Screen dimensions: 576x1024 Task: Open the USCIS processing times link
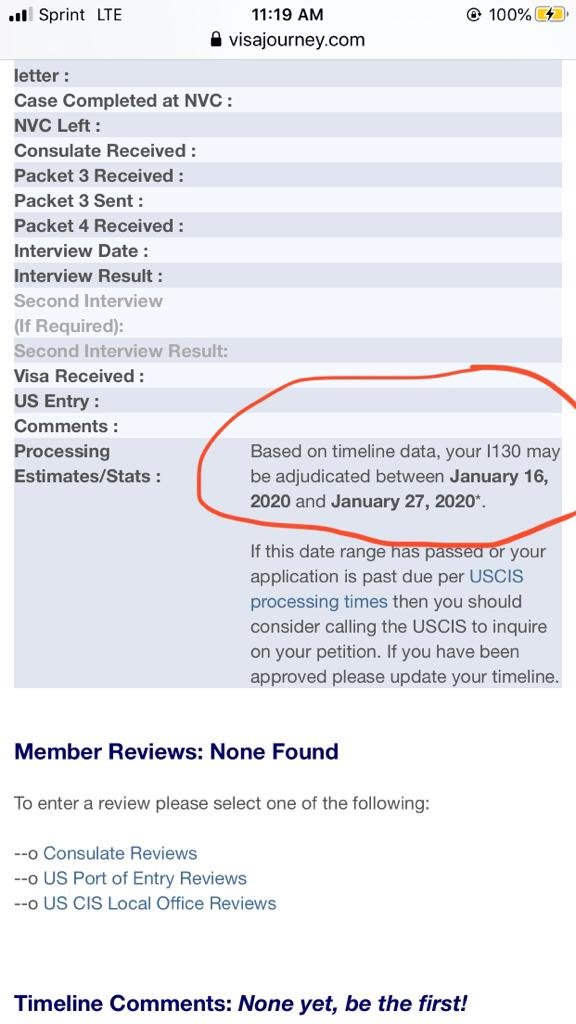[387, 589]
